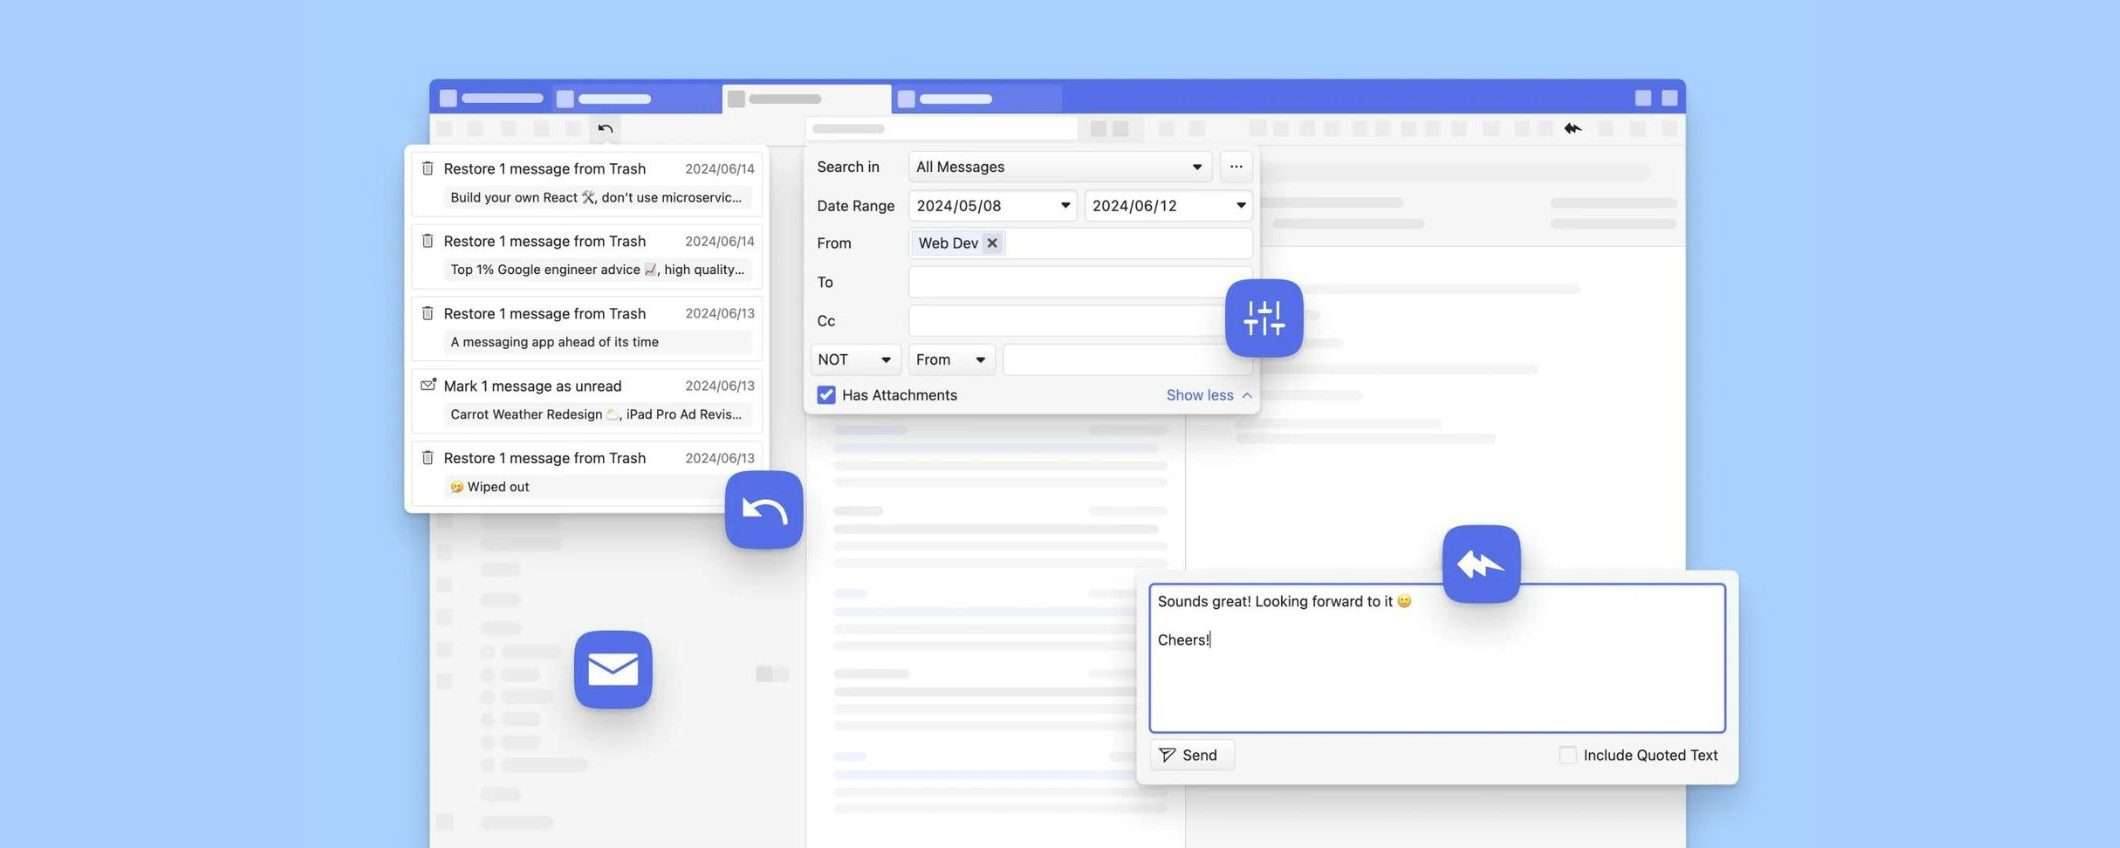Screen dimensions: 2120x848
Task: Switch to the active white window tab
Action: pos(806,99)
